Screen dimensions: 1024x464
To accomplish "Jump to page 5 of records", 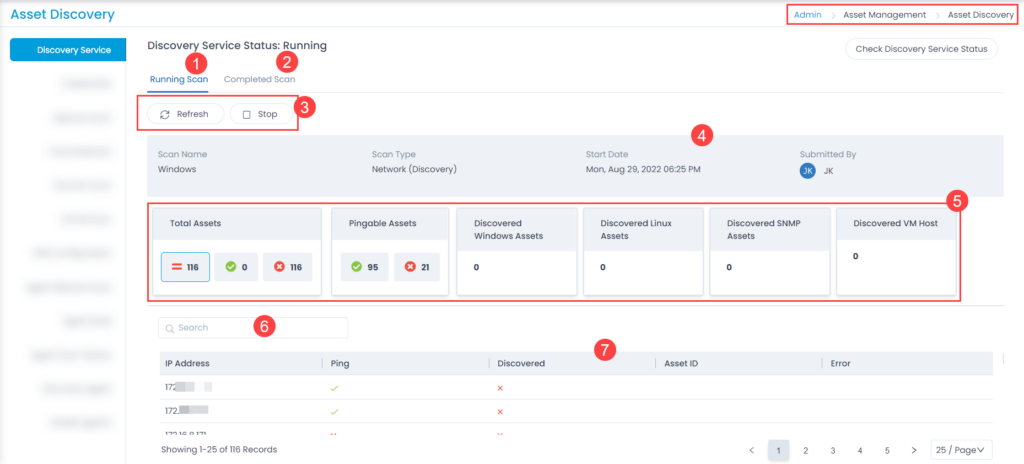I will click(886, 450).
